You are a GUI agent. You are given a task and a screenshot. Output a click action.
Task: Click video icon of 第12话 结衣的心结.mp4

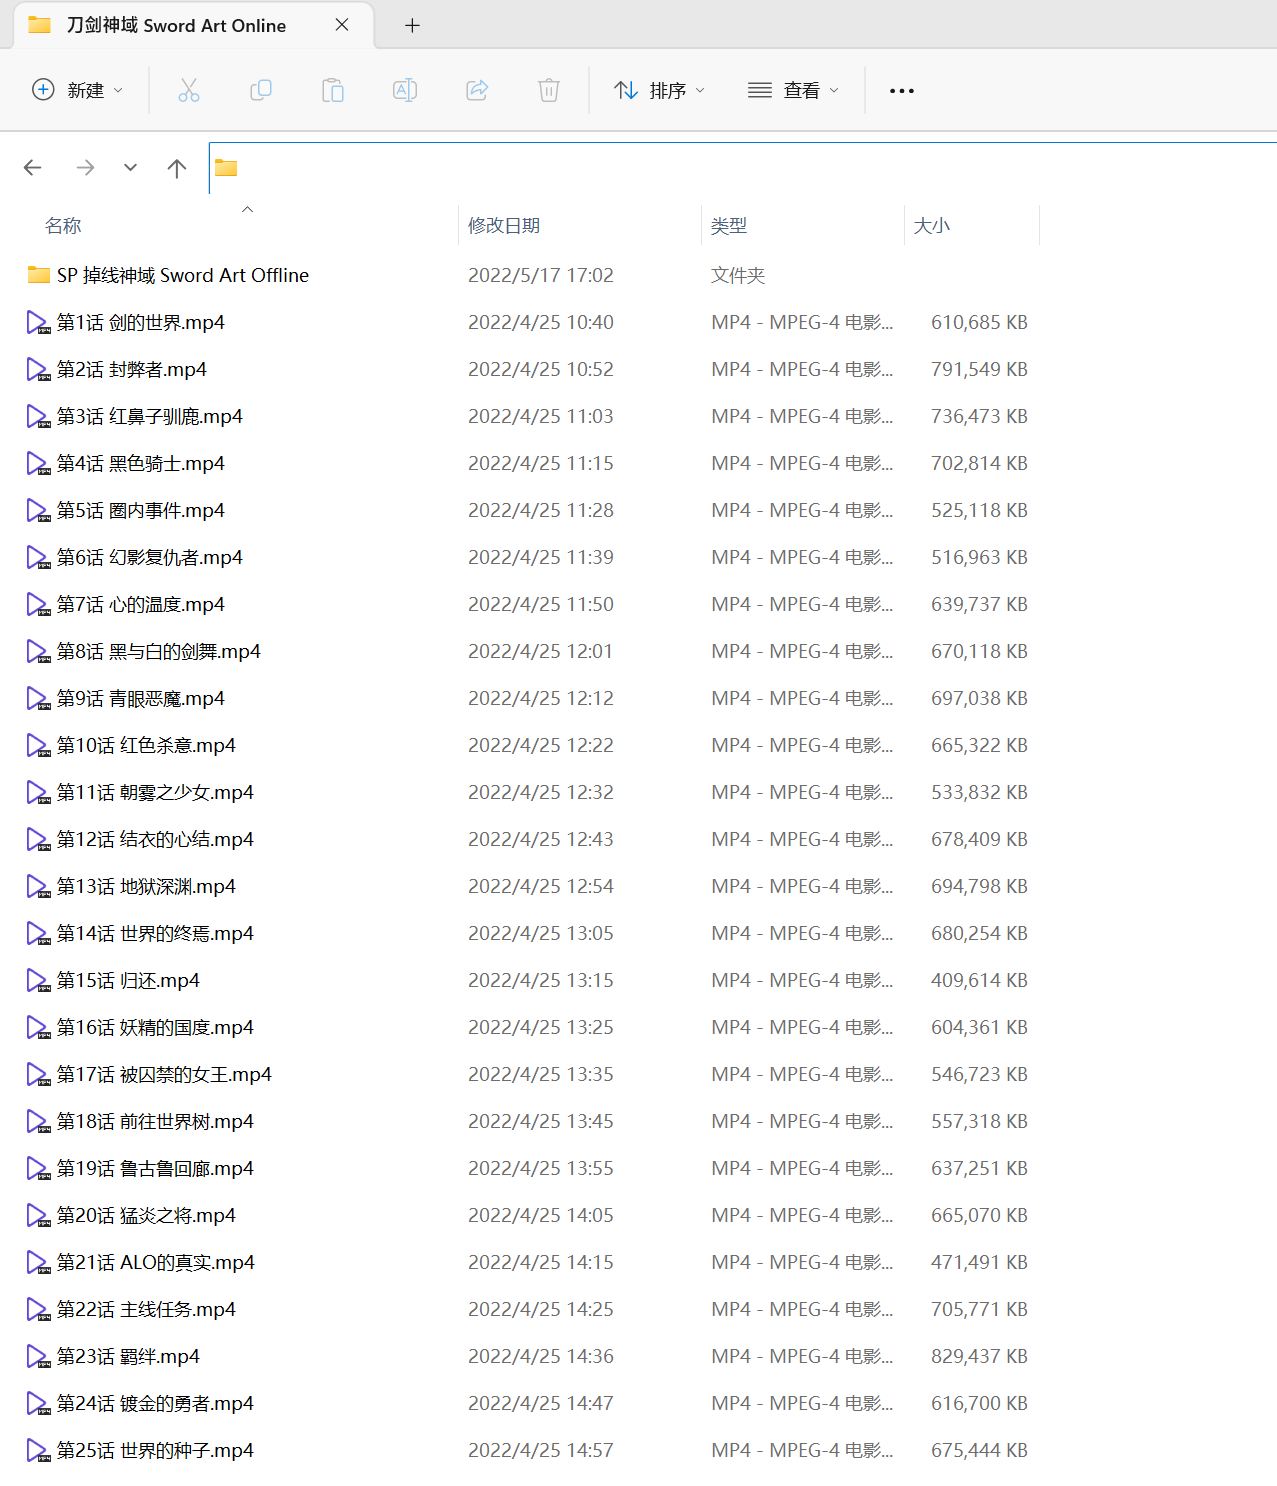tap(38, 839)
